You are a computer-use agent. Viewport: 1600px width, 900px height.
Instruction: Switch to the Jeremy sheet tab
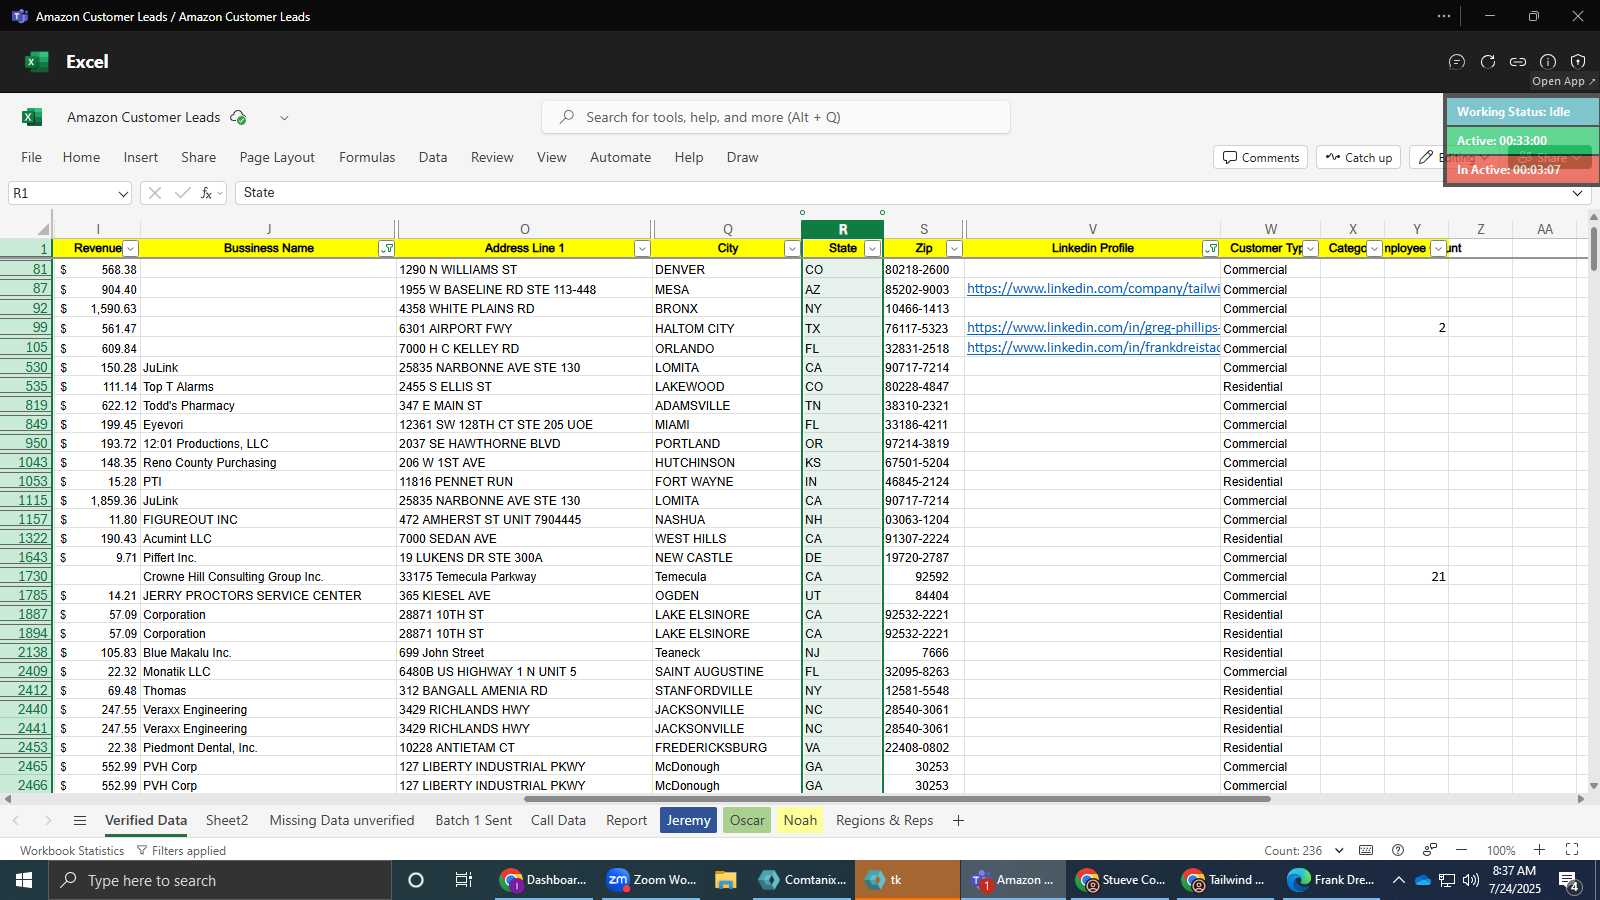pos(688,821)
